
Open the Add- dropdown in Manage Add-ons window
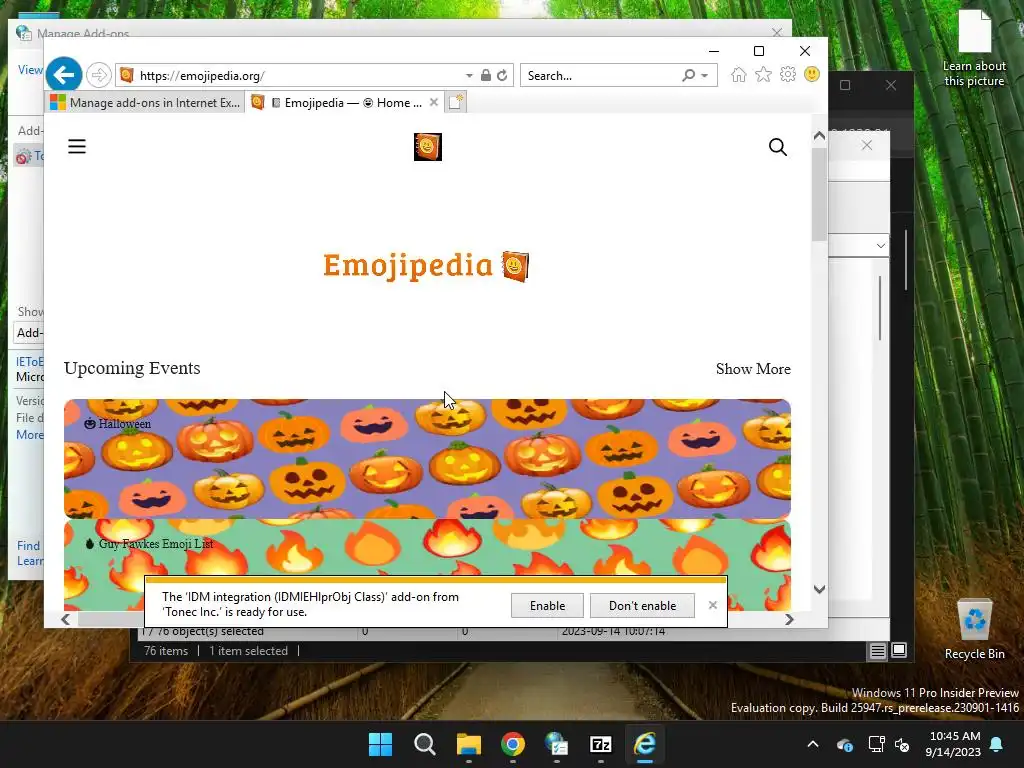[29, 332]
